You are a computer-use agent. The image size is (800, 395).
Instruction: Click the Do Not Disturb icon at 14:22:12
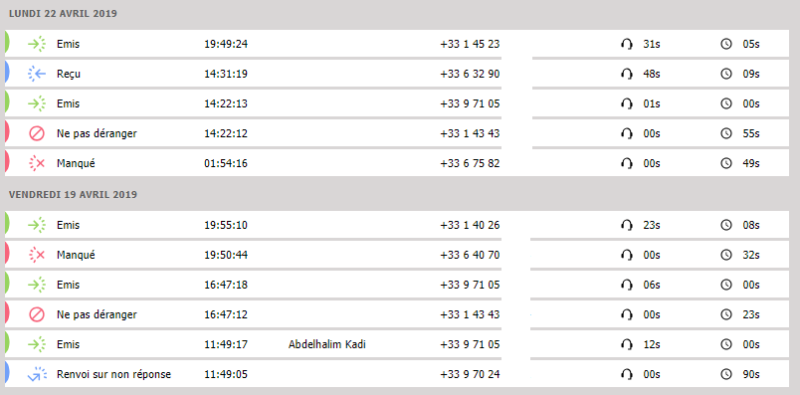pyautogui.click(x=37, y=134)
